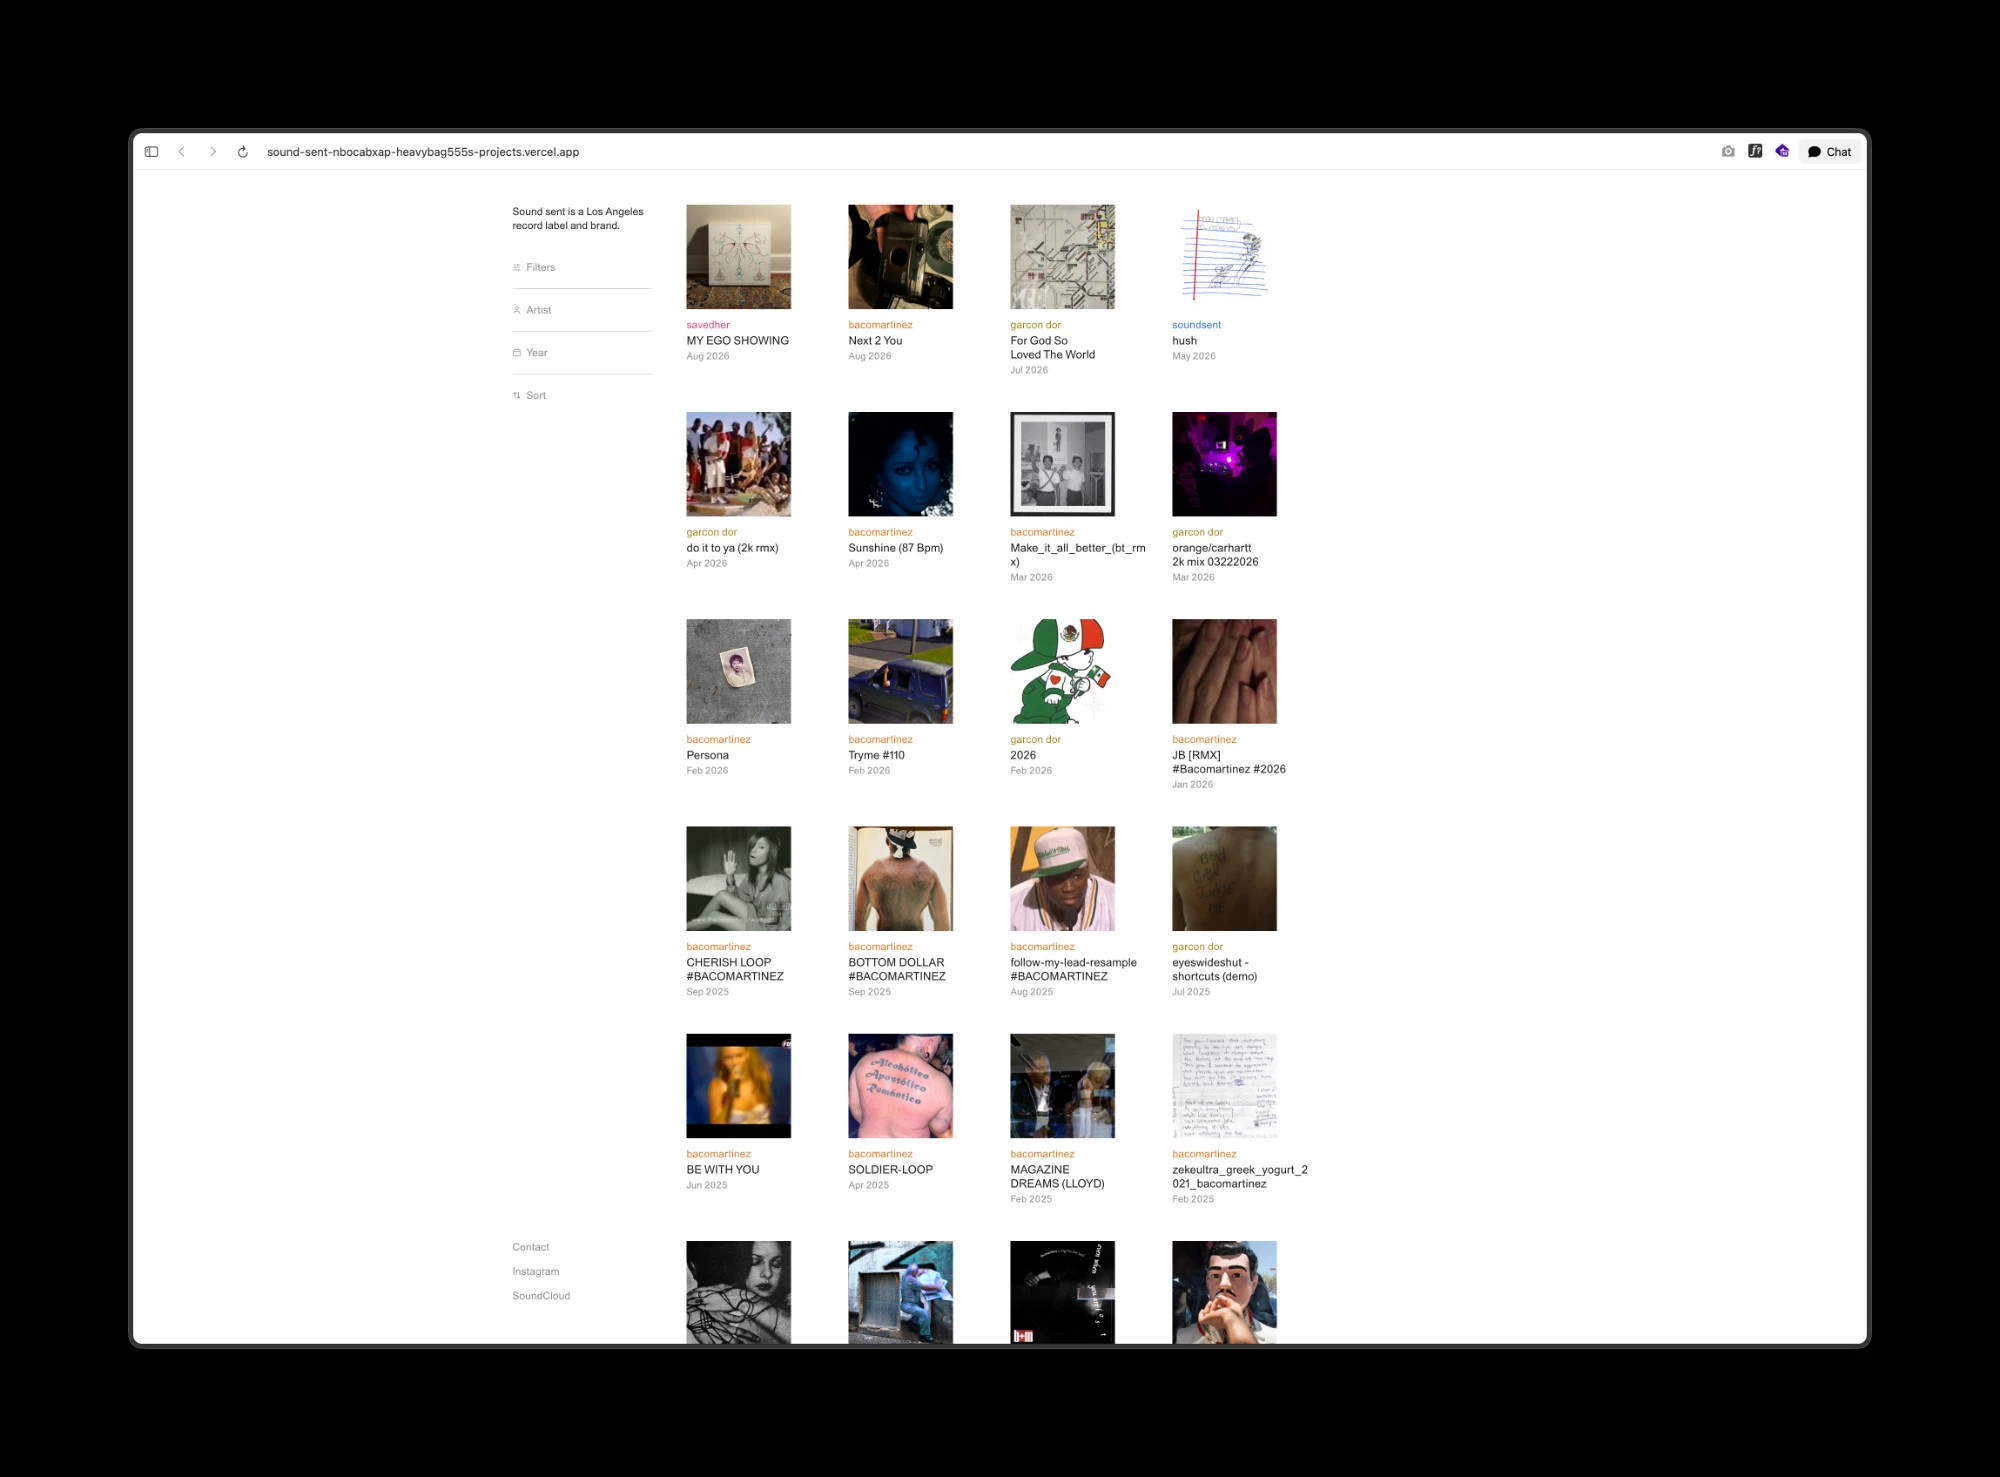The width and height of the screenshot is (2000, 1477).
Task: Click soundsent artist name
Action: (1196, 325)
